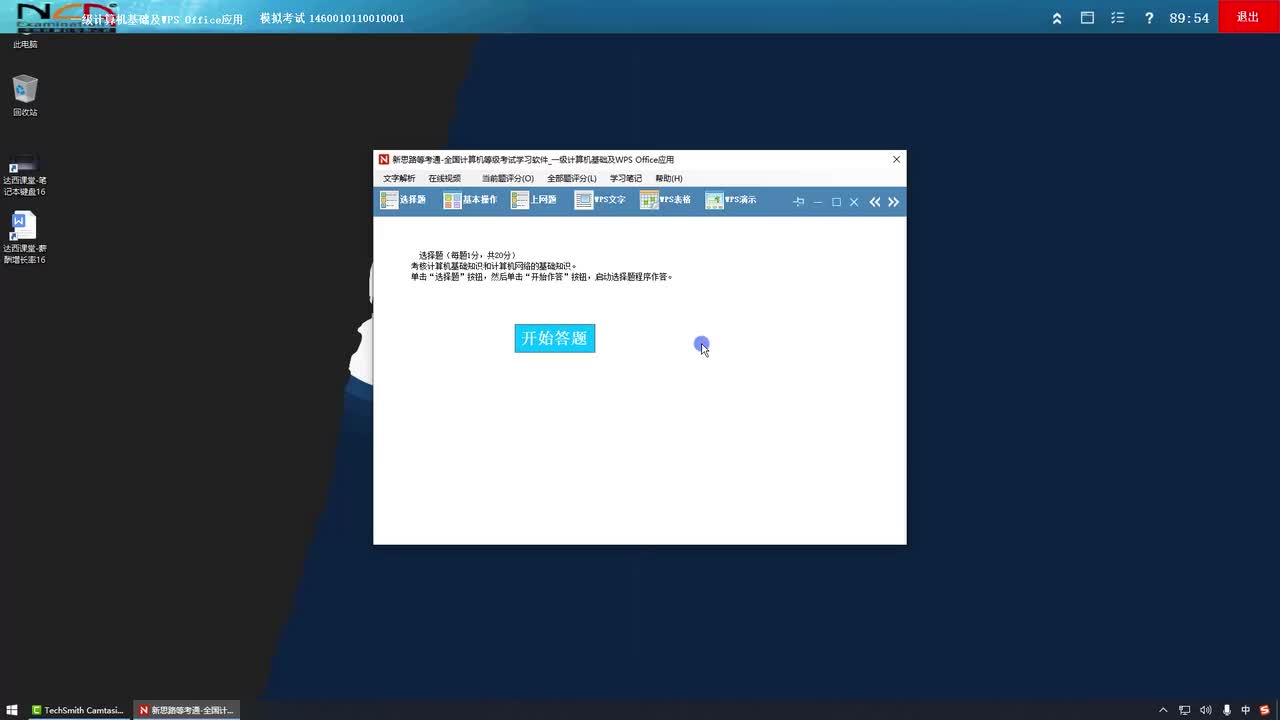Click the 开始答题 button

pyautogui.click(x=555, y=338)
